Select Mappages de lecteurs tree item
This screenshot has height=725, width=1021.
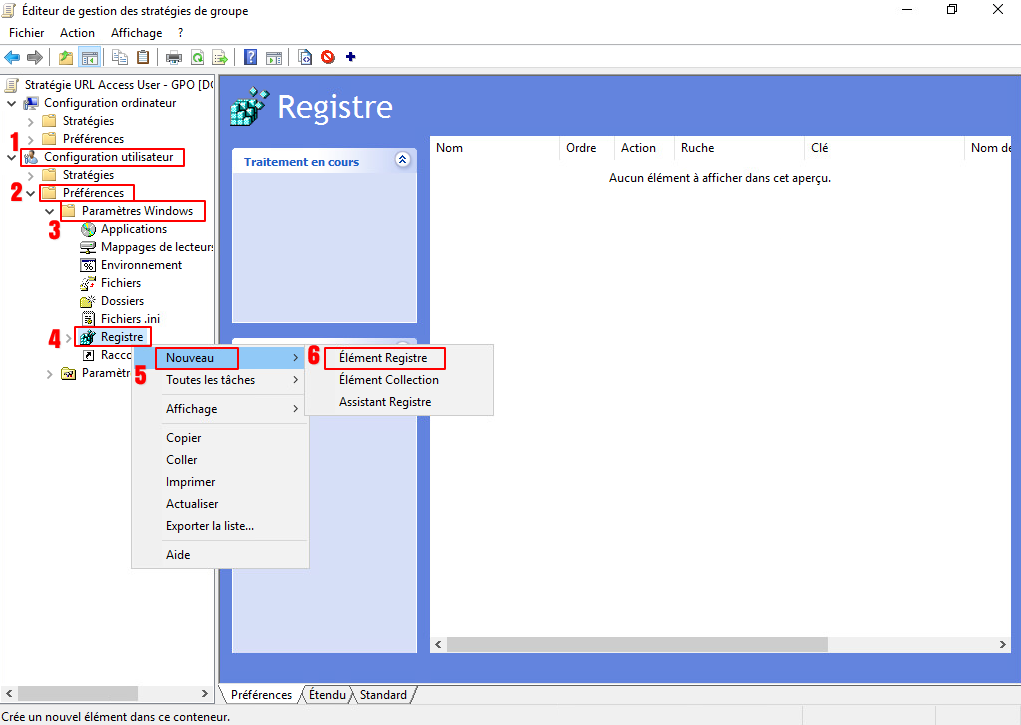157,247
